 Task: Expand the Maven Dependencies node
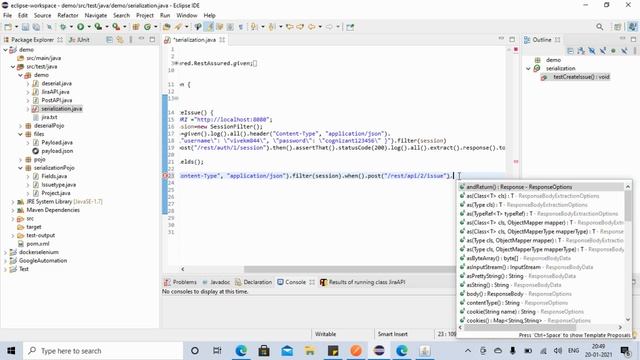coord(13,210)
